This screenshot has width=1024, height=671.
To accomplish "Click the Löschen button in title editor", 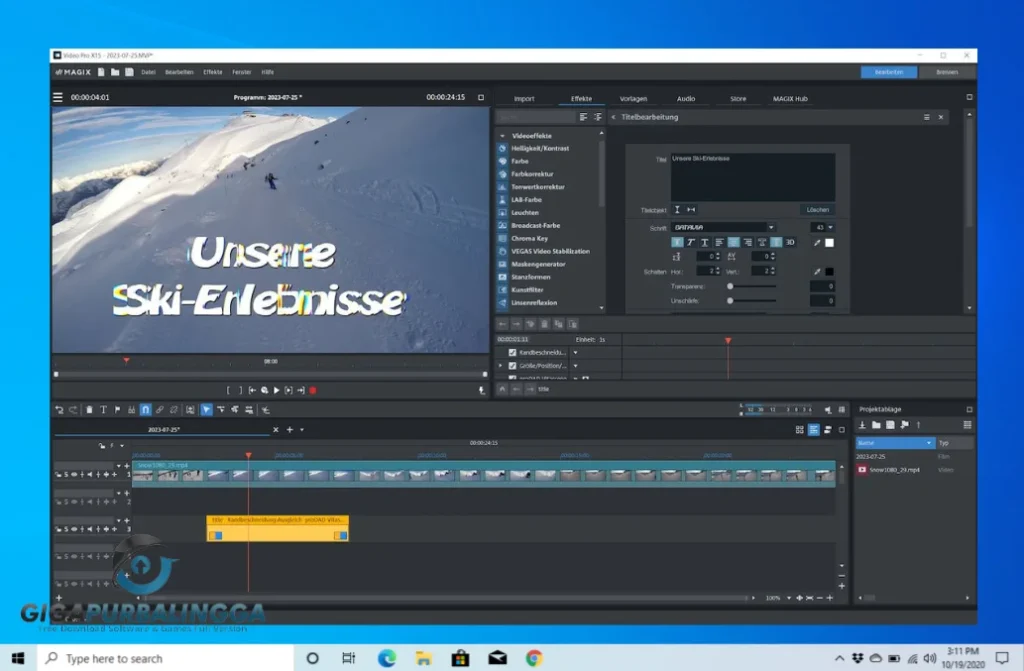I will click(x=818, y=209).
